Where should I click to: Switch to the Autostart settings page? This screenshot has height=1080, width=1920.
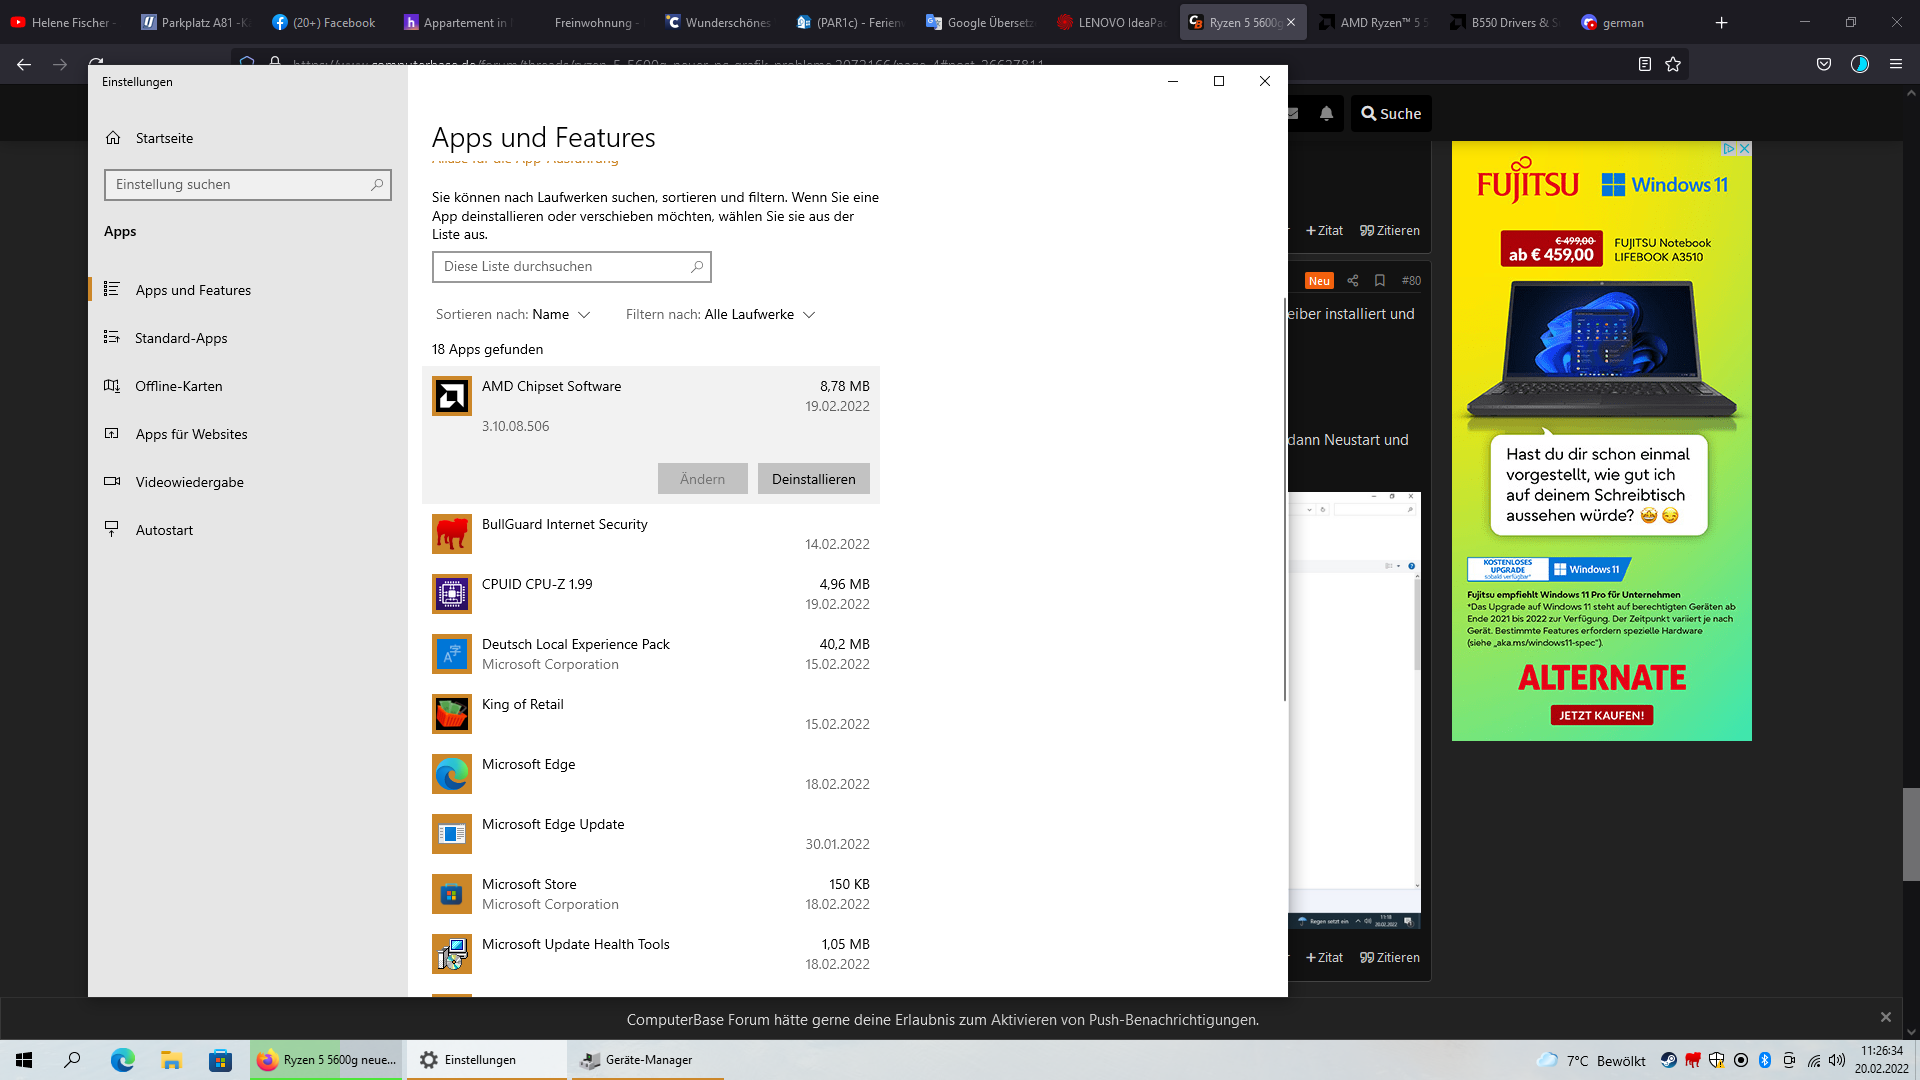(x=164, y=530)
